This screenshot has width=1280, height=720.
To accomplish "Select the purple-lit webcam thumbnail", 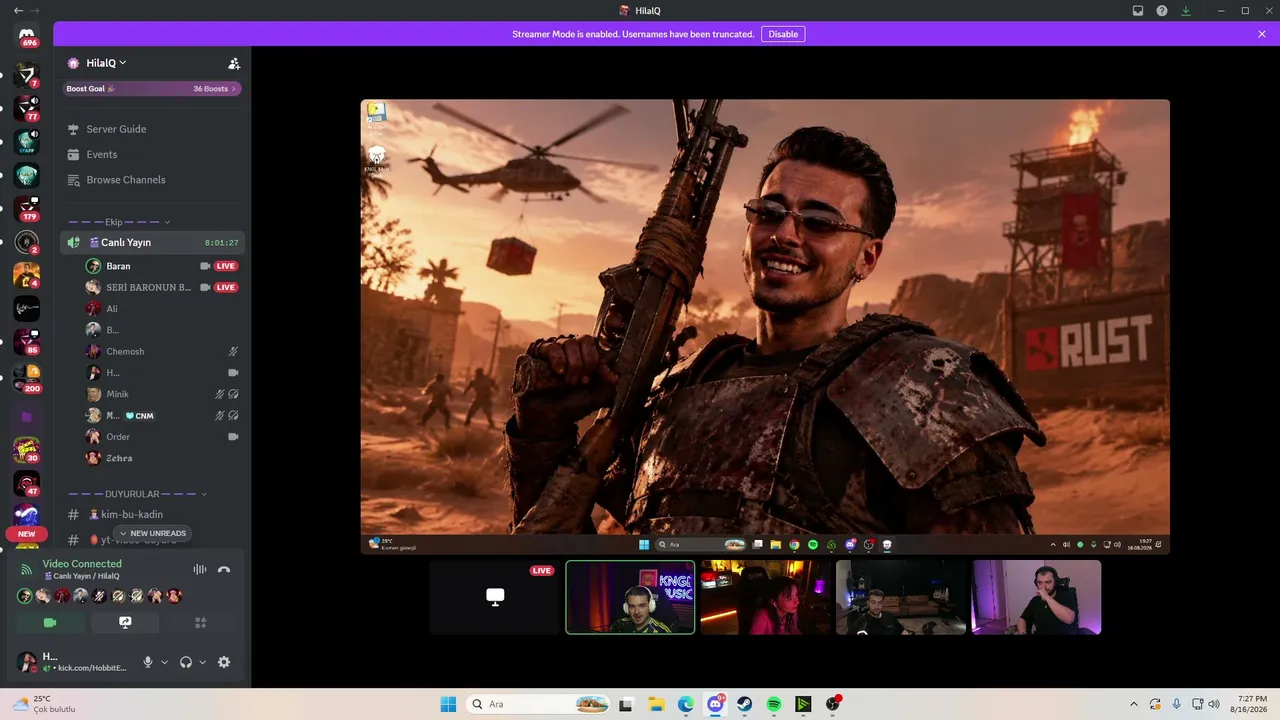I will click(x=1036, y=597).
